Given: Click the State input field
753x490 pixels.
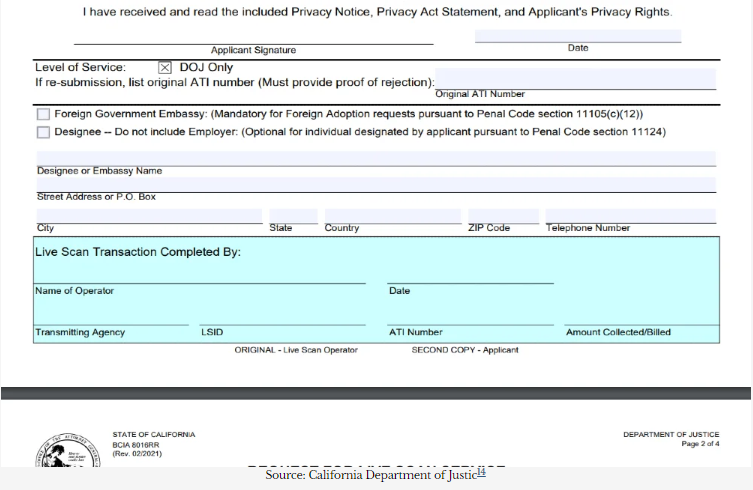Looking at the screenshot, I should tap(293, 216).
